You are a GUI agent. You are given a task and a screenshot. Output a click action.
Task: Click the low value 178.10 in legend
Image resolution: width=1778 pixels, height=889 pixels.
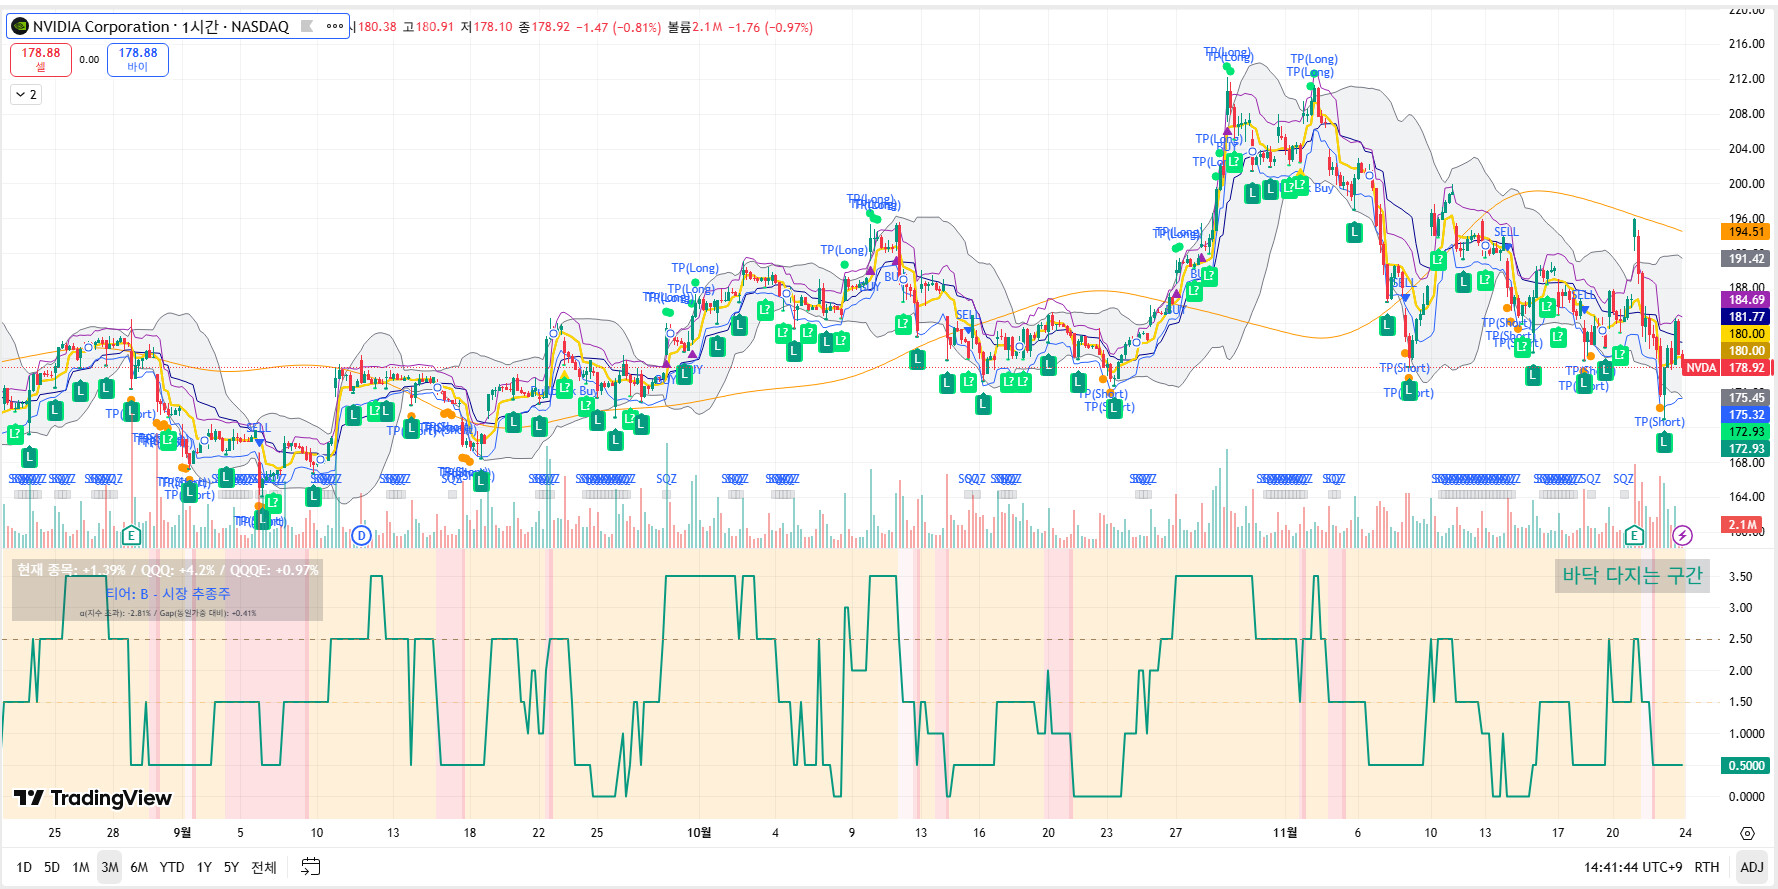tap(492, 27)
